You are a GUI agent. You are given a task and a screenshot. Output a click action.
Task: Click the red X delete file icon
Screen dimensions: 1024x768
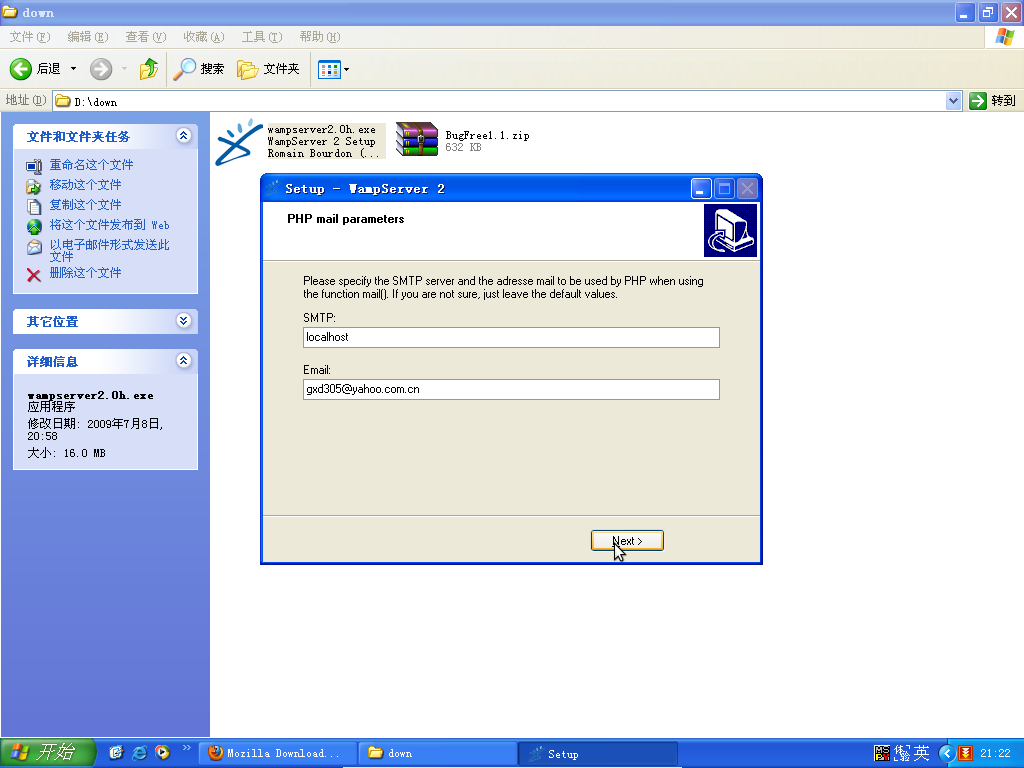[34, 275]
